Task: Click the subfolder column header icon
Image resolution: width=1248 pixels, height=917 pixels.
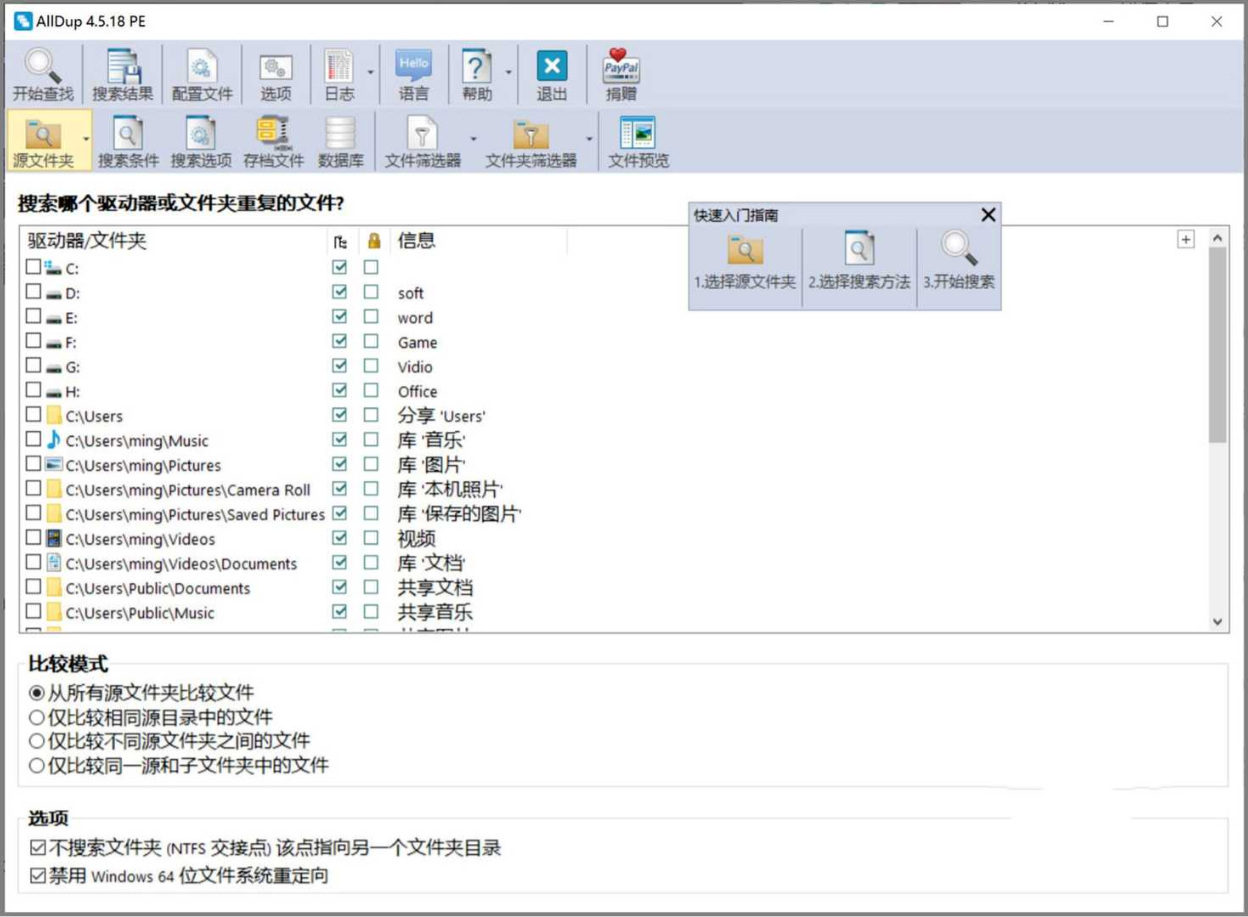Action: tap(340, 241)
